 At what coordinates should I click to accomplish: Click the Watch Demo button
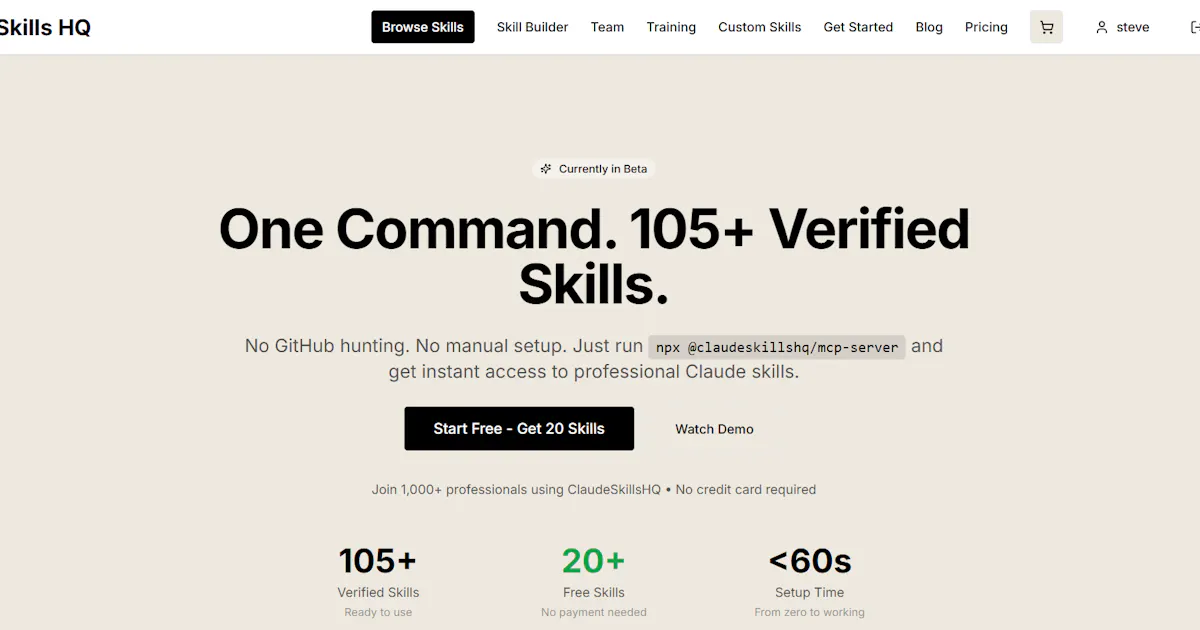[714, 429]
